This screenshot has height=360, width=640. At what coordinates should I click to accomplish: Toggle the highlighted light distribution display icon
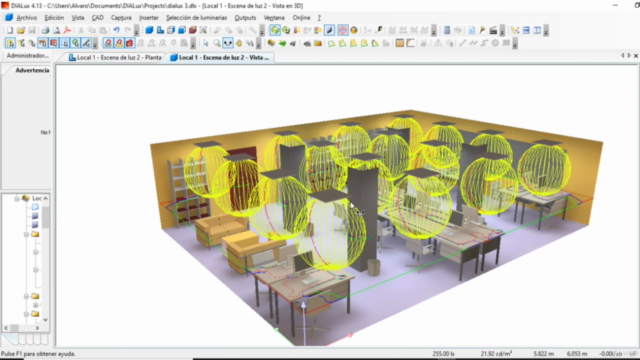[342, 30]
